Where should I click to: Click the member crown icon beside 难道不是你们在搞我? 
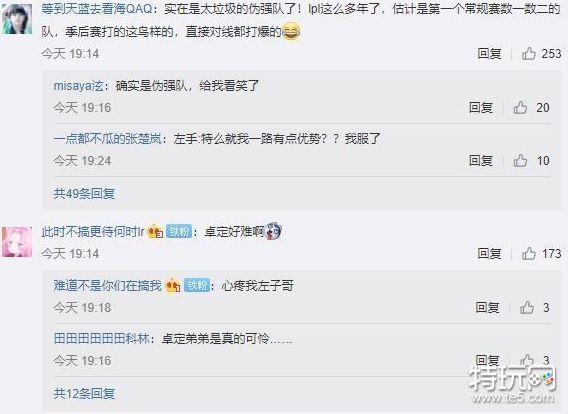pos(173,286)
